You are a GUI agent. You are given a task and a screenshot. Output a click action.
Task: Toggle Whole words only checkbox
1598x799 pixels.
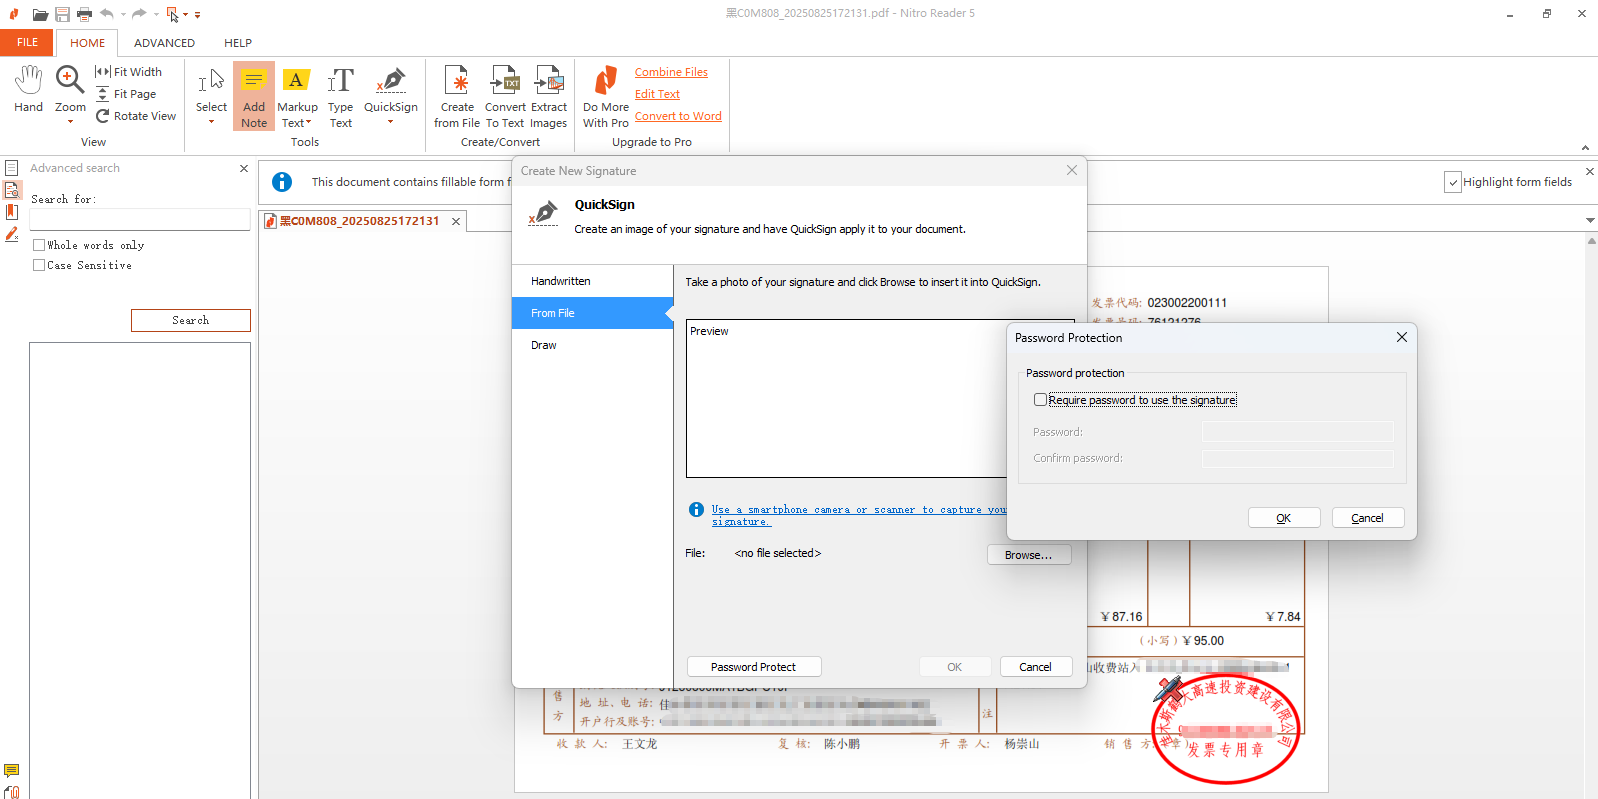click(x=39, y=245)
